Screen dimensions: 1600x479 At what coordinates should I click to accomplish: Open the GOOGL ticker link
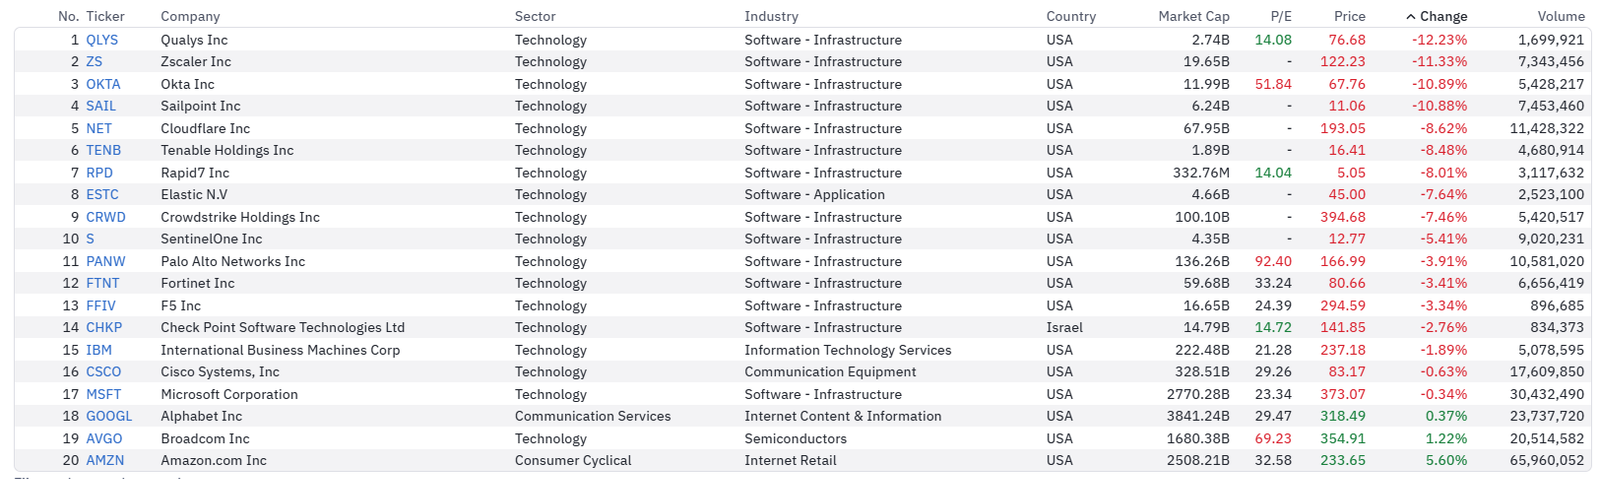click(x=109, y=416)
